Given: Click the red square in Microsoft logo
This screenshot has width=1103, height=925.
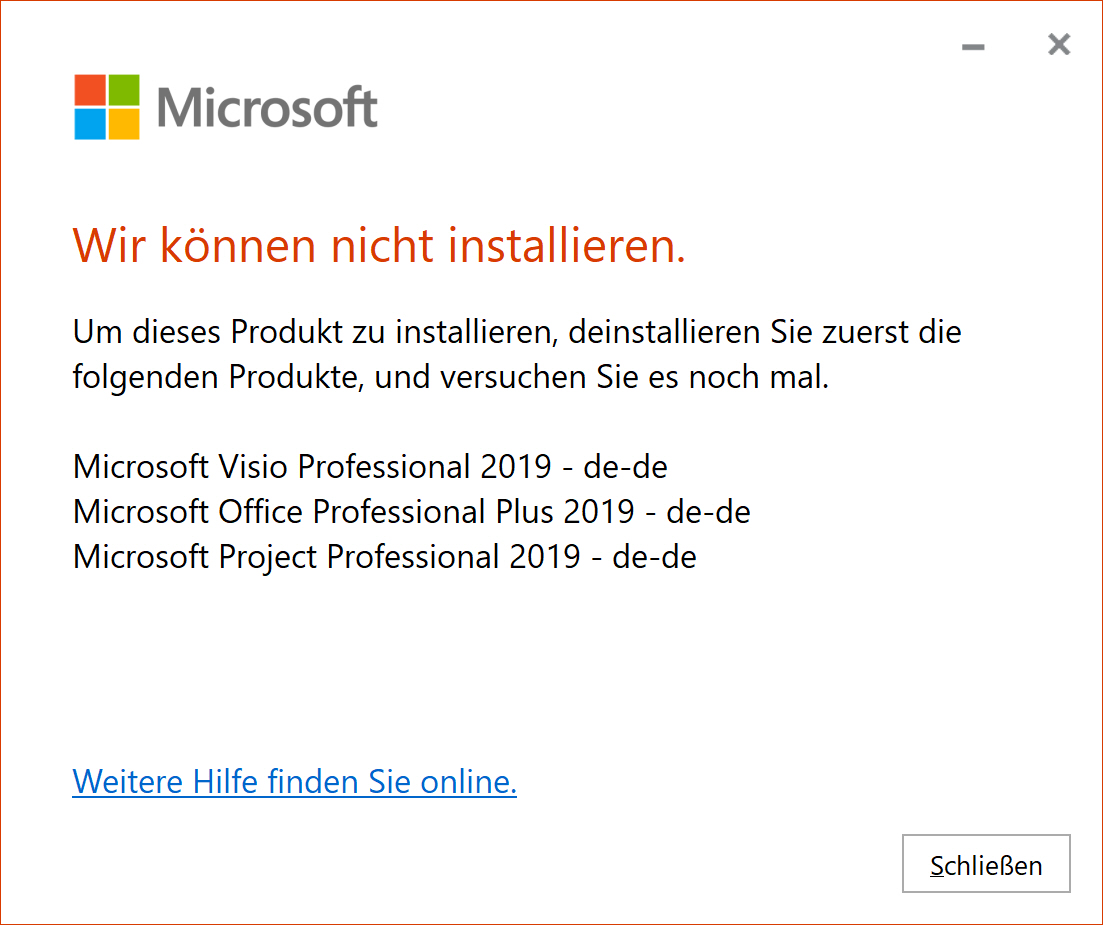Looking at the screenshot, I should tap(90, 90).
